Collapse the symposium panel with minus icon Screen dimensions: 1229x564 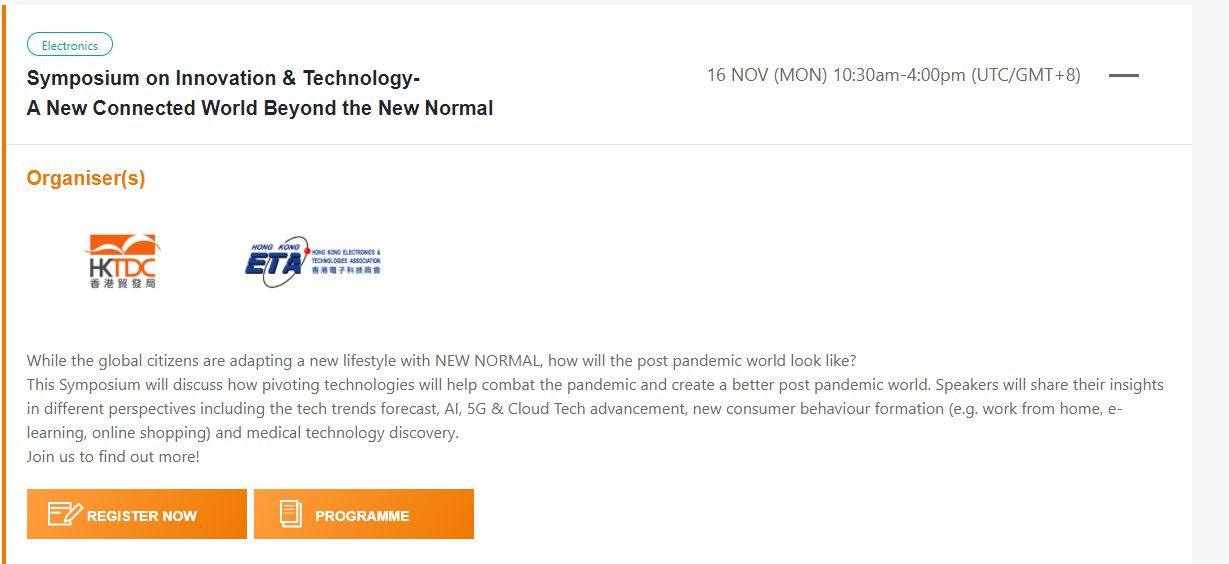1124,75
